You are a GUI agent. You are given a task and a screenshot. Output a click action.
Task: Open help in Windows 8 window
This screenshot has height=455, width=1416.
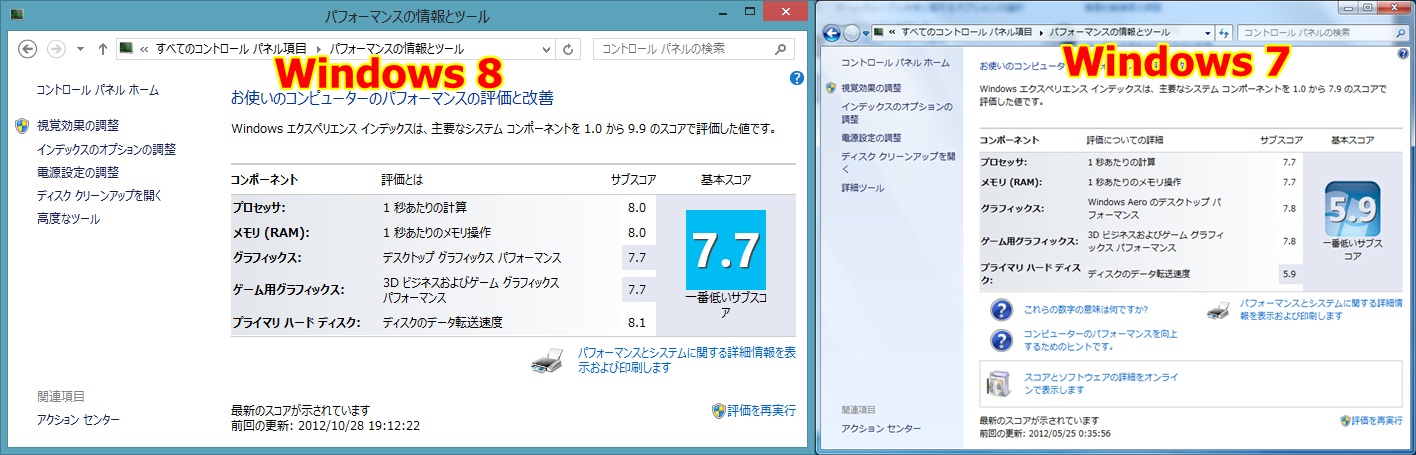tap(797, 78)
